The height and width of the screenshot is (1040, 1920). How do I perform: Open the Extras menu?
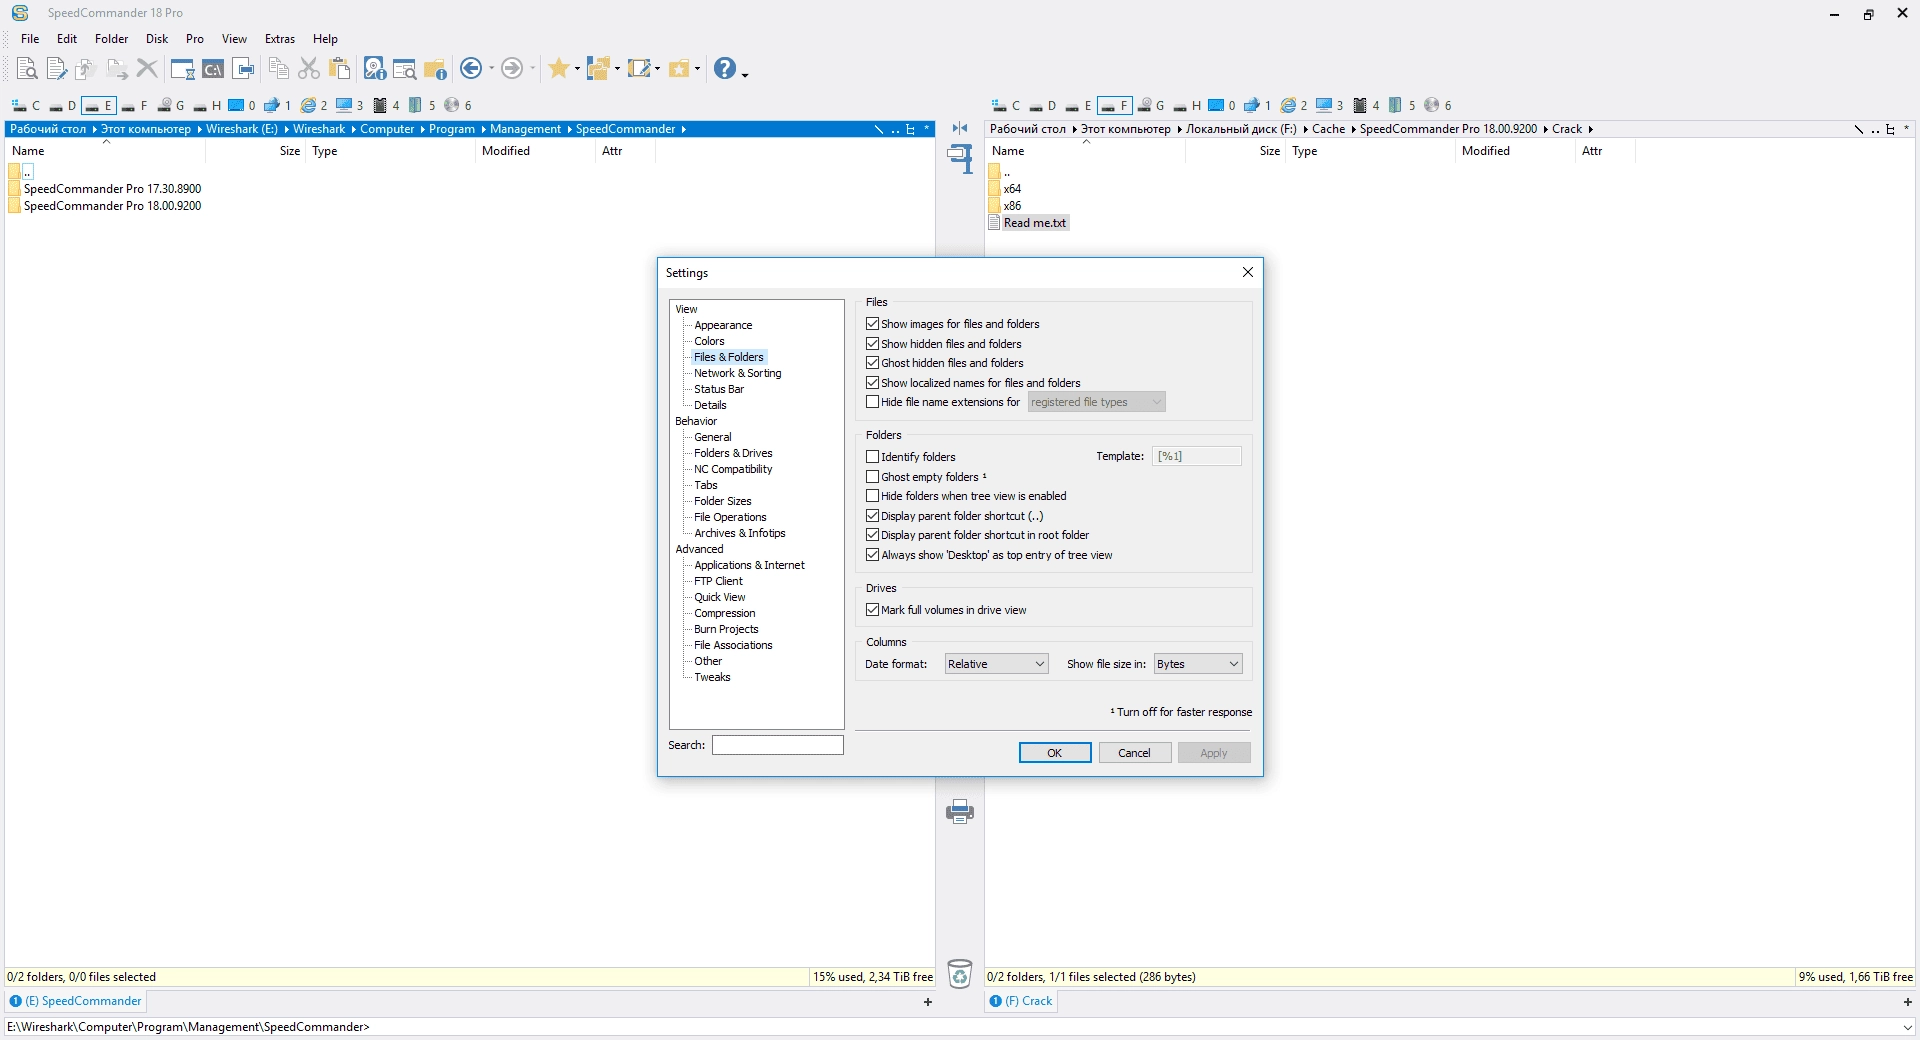pyautogui.click(x=280, y=39)
